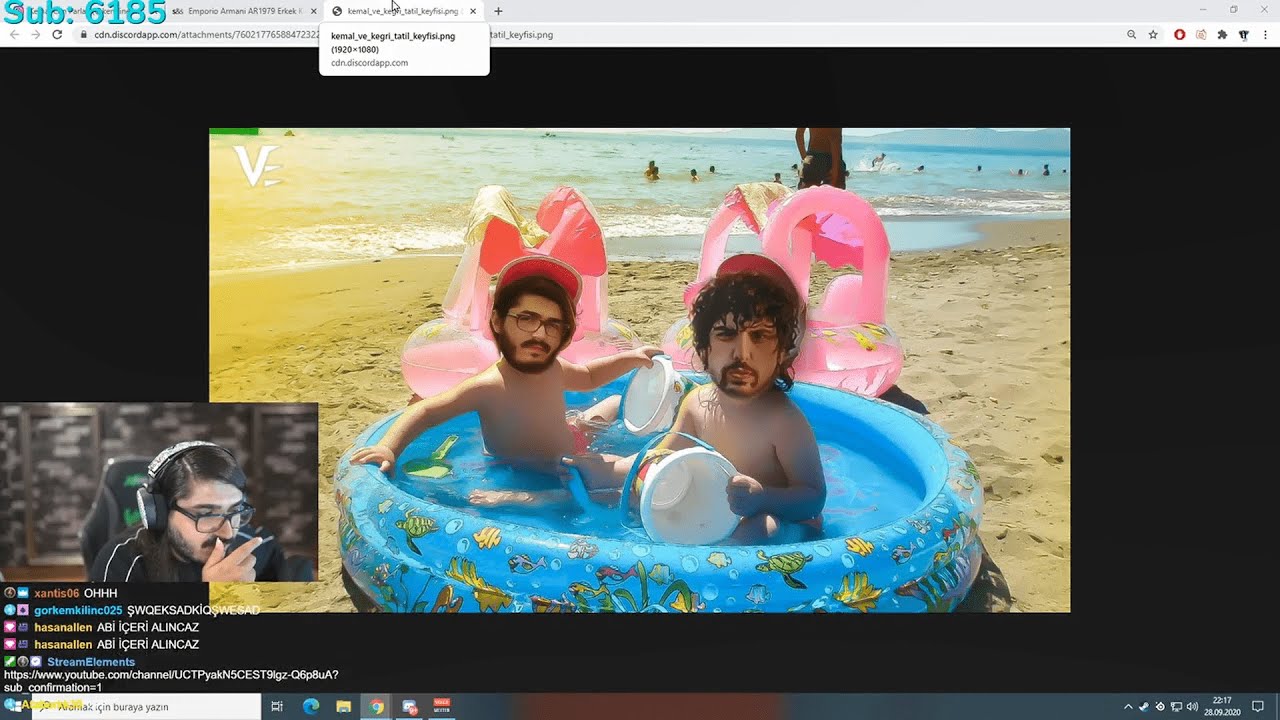Open the Extensions puzzle-piece menu
Image resolution: width=1280 pixels, height=720 pixels.
click(x=1222, y=35)
